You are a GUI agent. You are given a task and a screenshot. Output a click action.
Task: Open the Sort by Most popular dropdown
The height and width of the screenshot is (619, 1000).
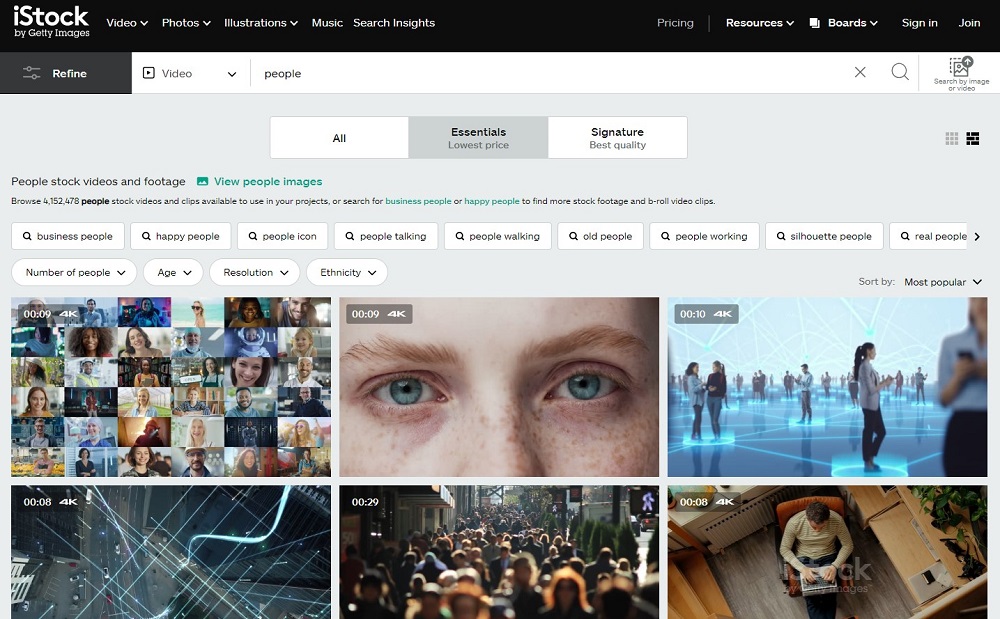[938, 282]
